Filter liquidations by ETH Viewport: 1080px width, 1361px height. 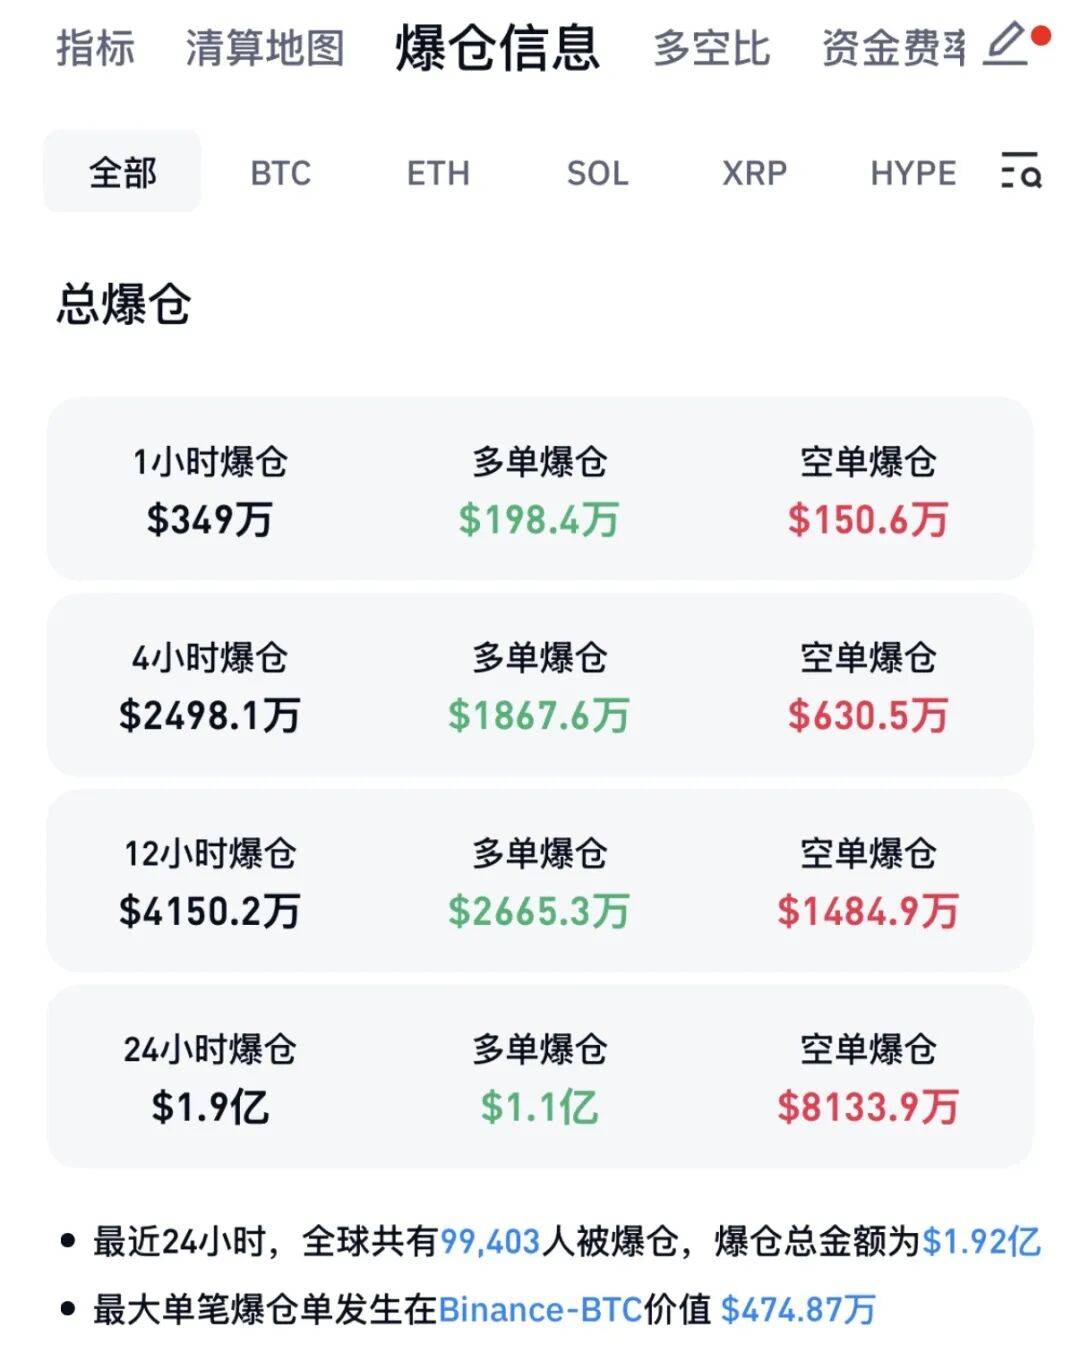[x=438, y=173]
